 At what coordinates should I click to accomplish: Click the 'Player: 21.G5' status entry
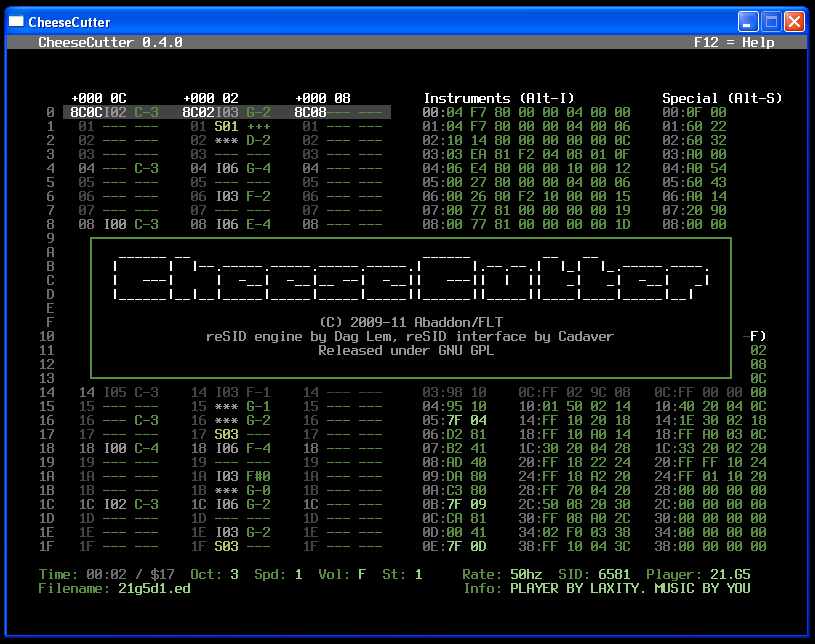(699, 574)
